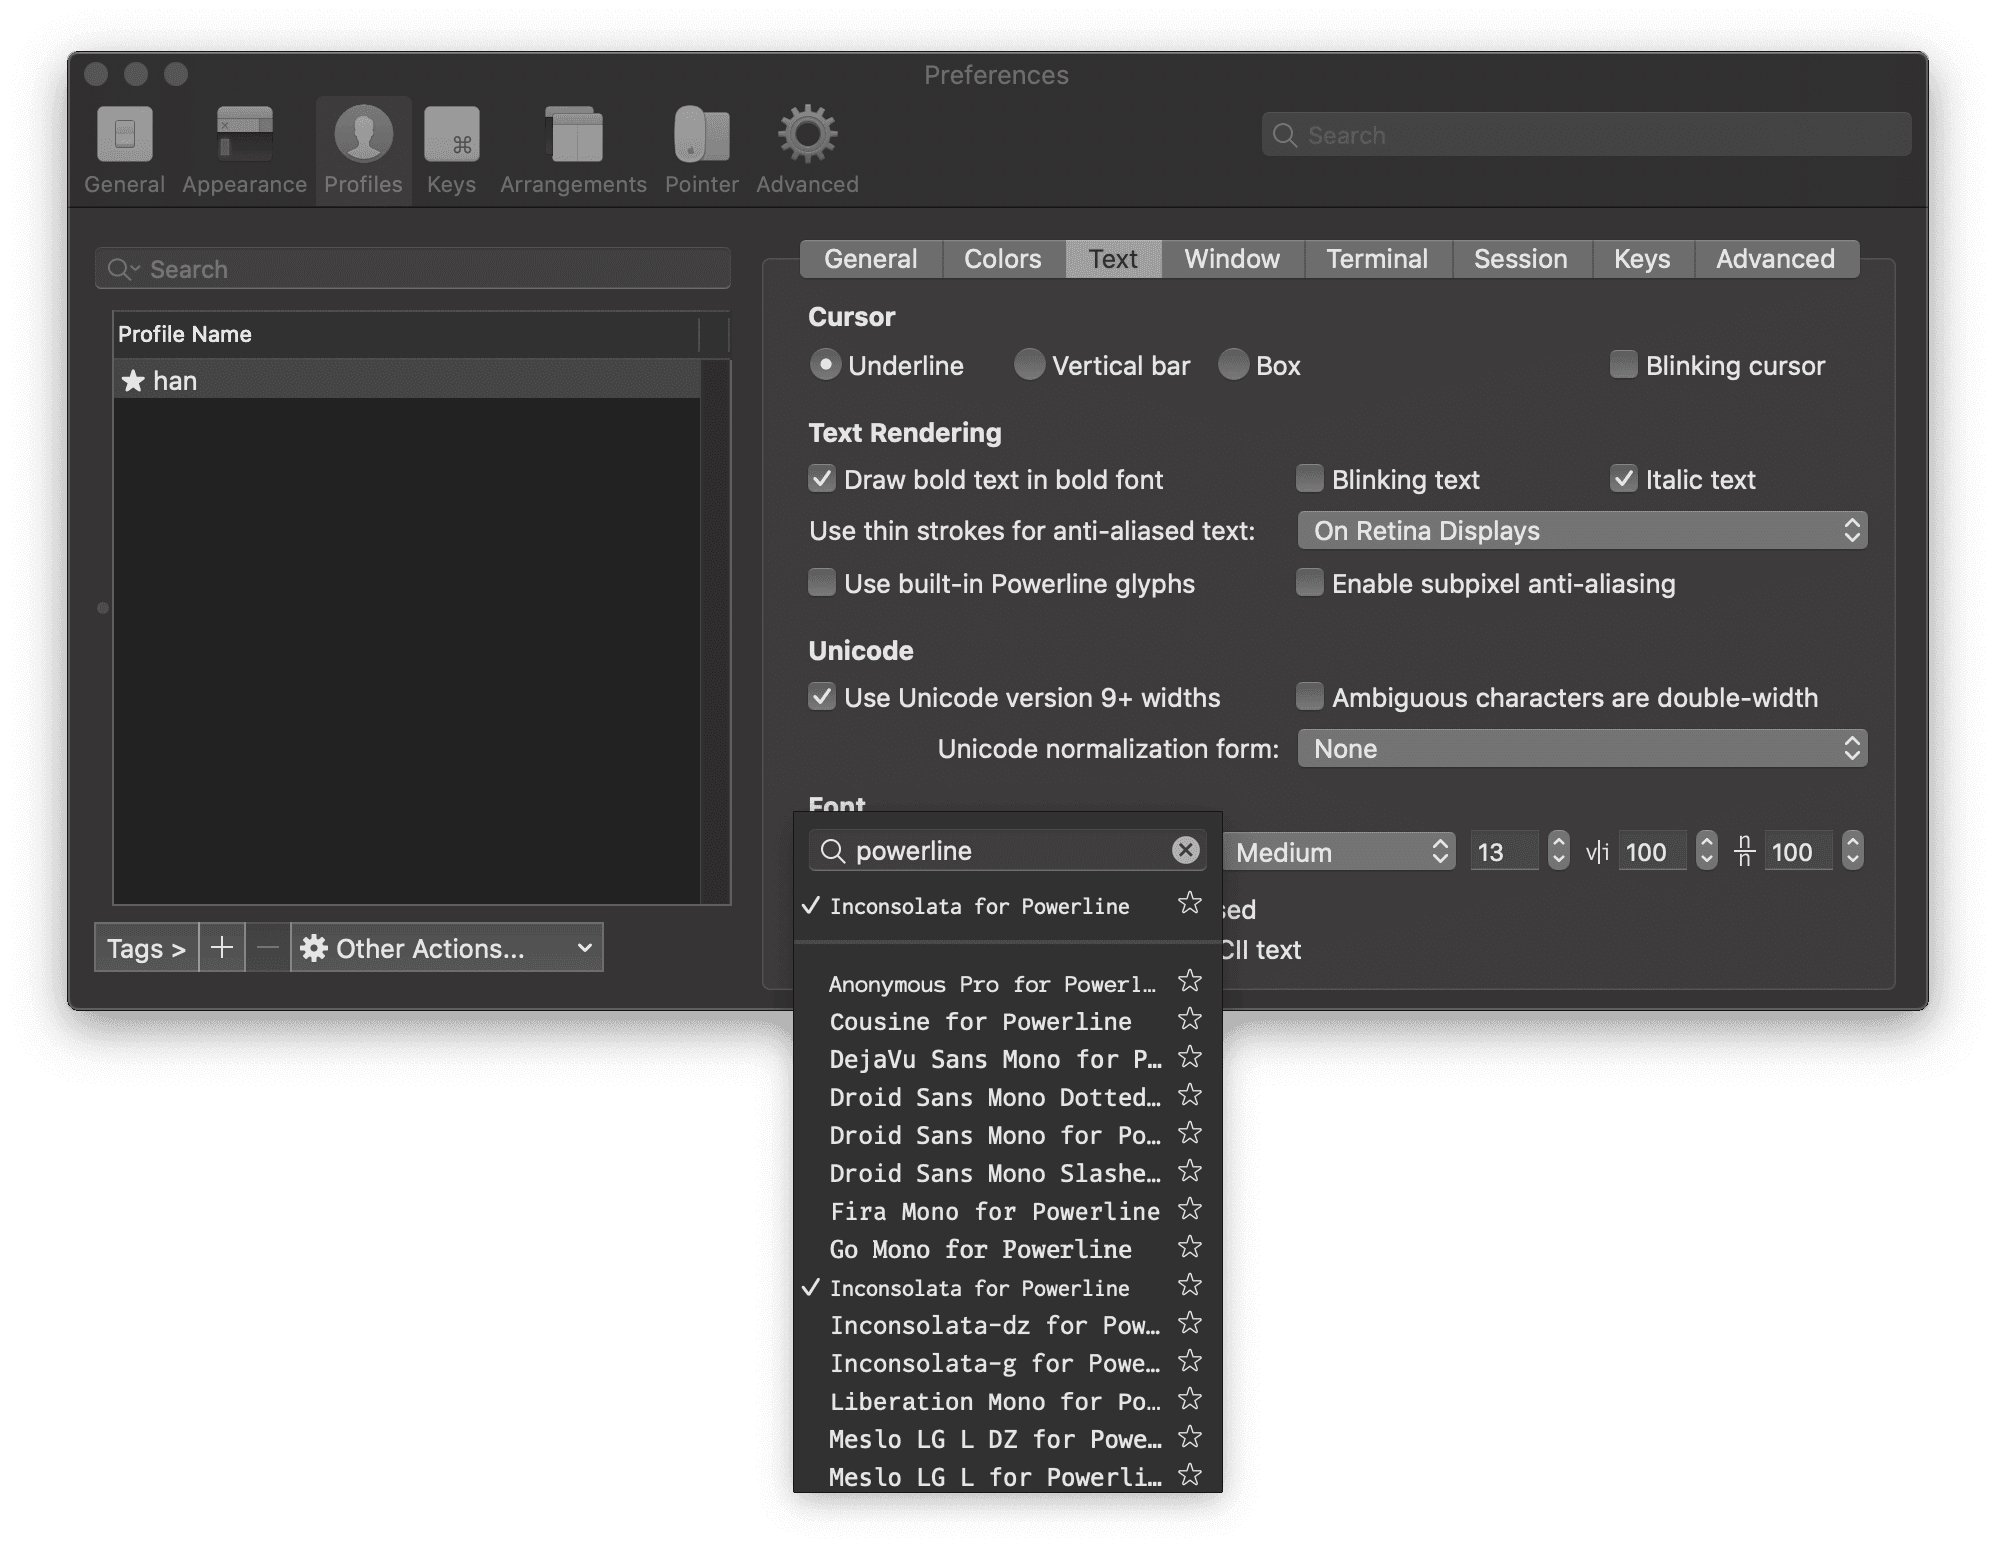The image size is (1996, 1546).
Task: Select the Box cursor option
Action: click(1233, 365)
